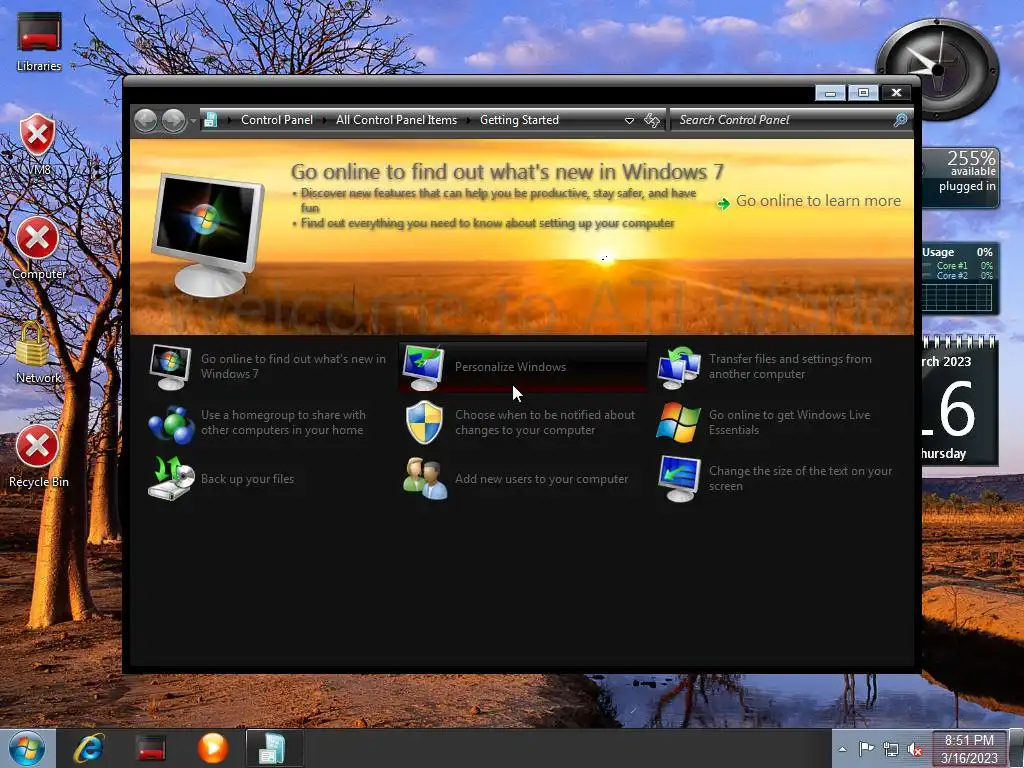Click the search magnifier icon

(x=900, y=120)
